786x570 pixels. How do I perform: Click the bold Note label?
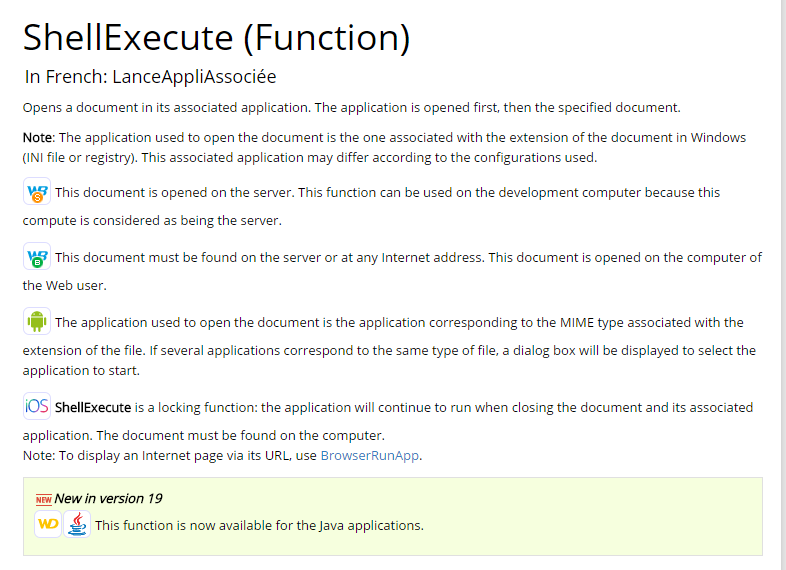(38, 137)
